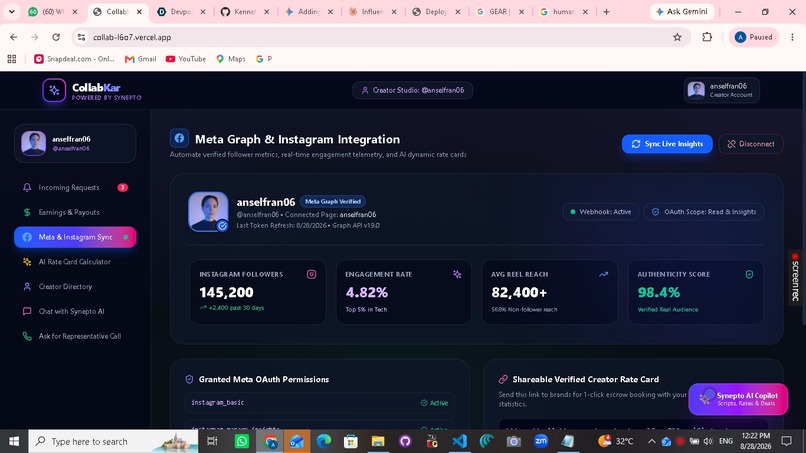Bookmark this page with star icon
806x453 pixels.
point(677,37)
